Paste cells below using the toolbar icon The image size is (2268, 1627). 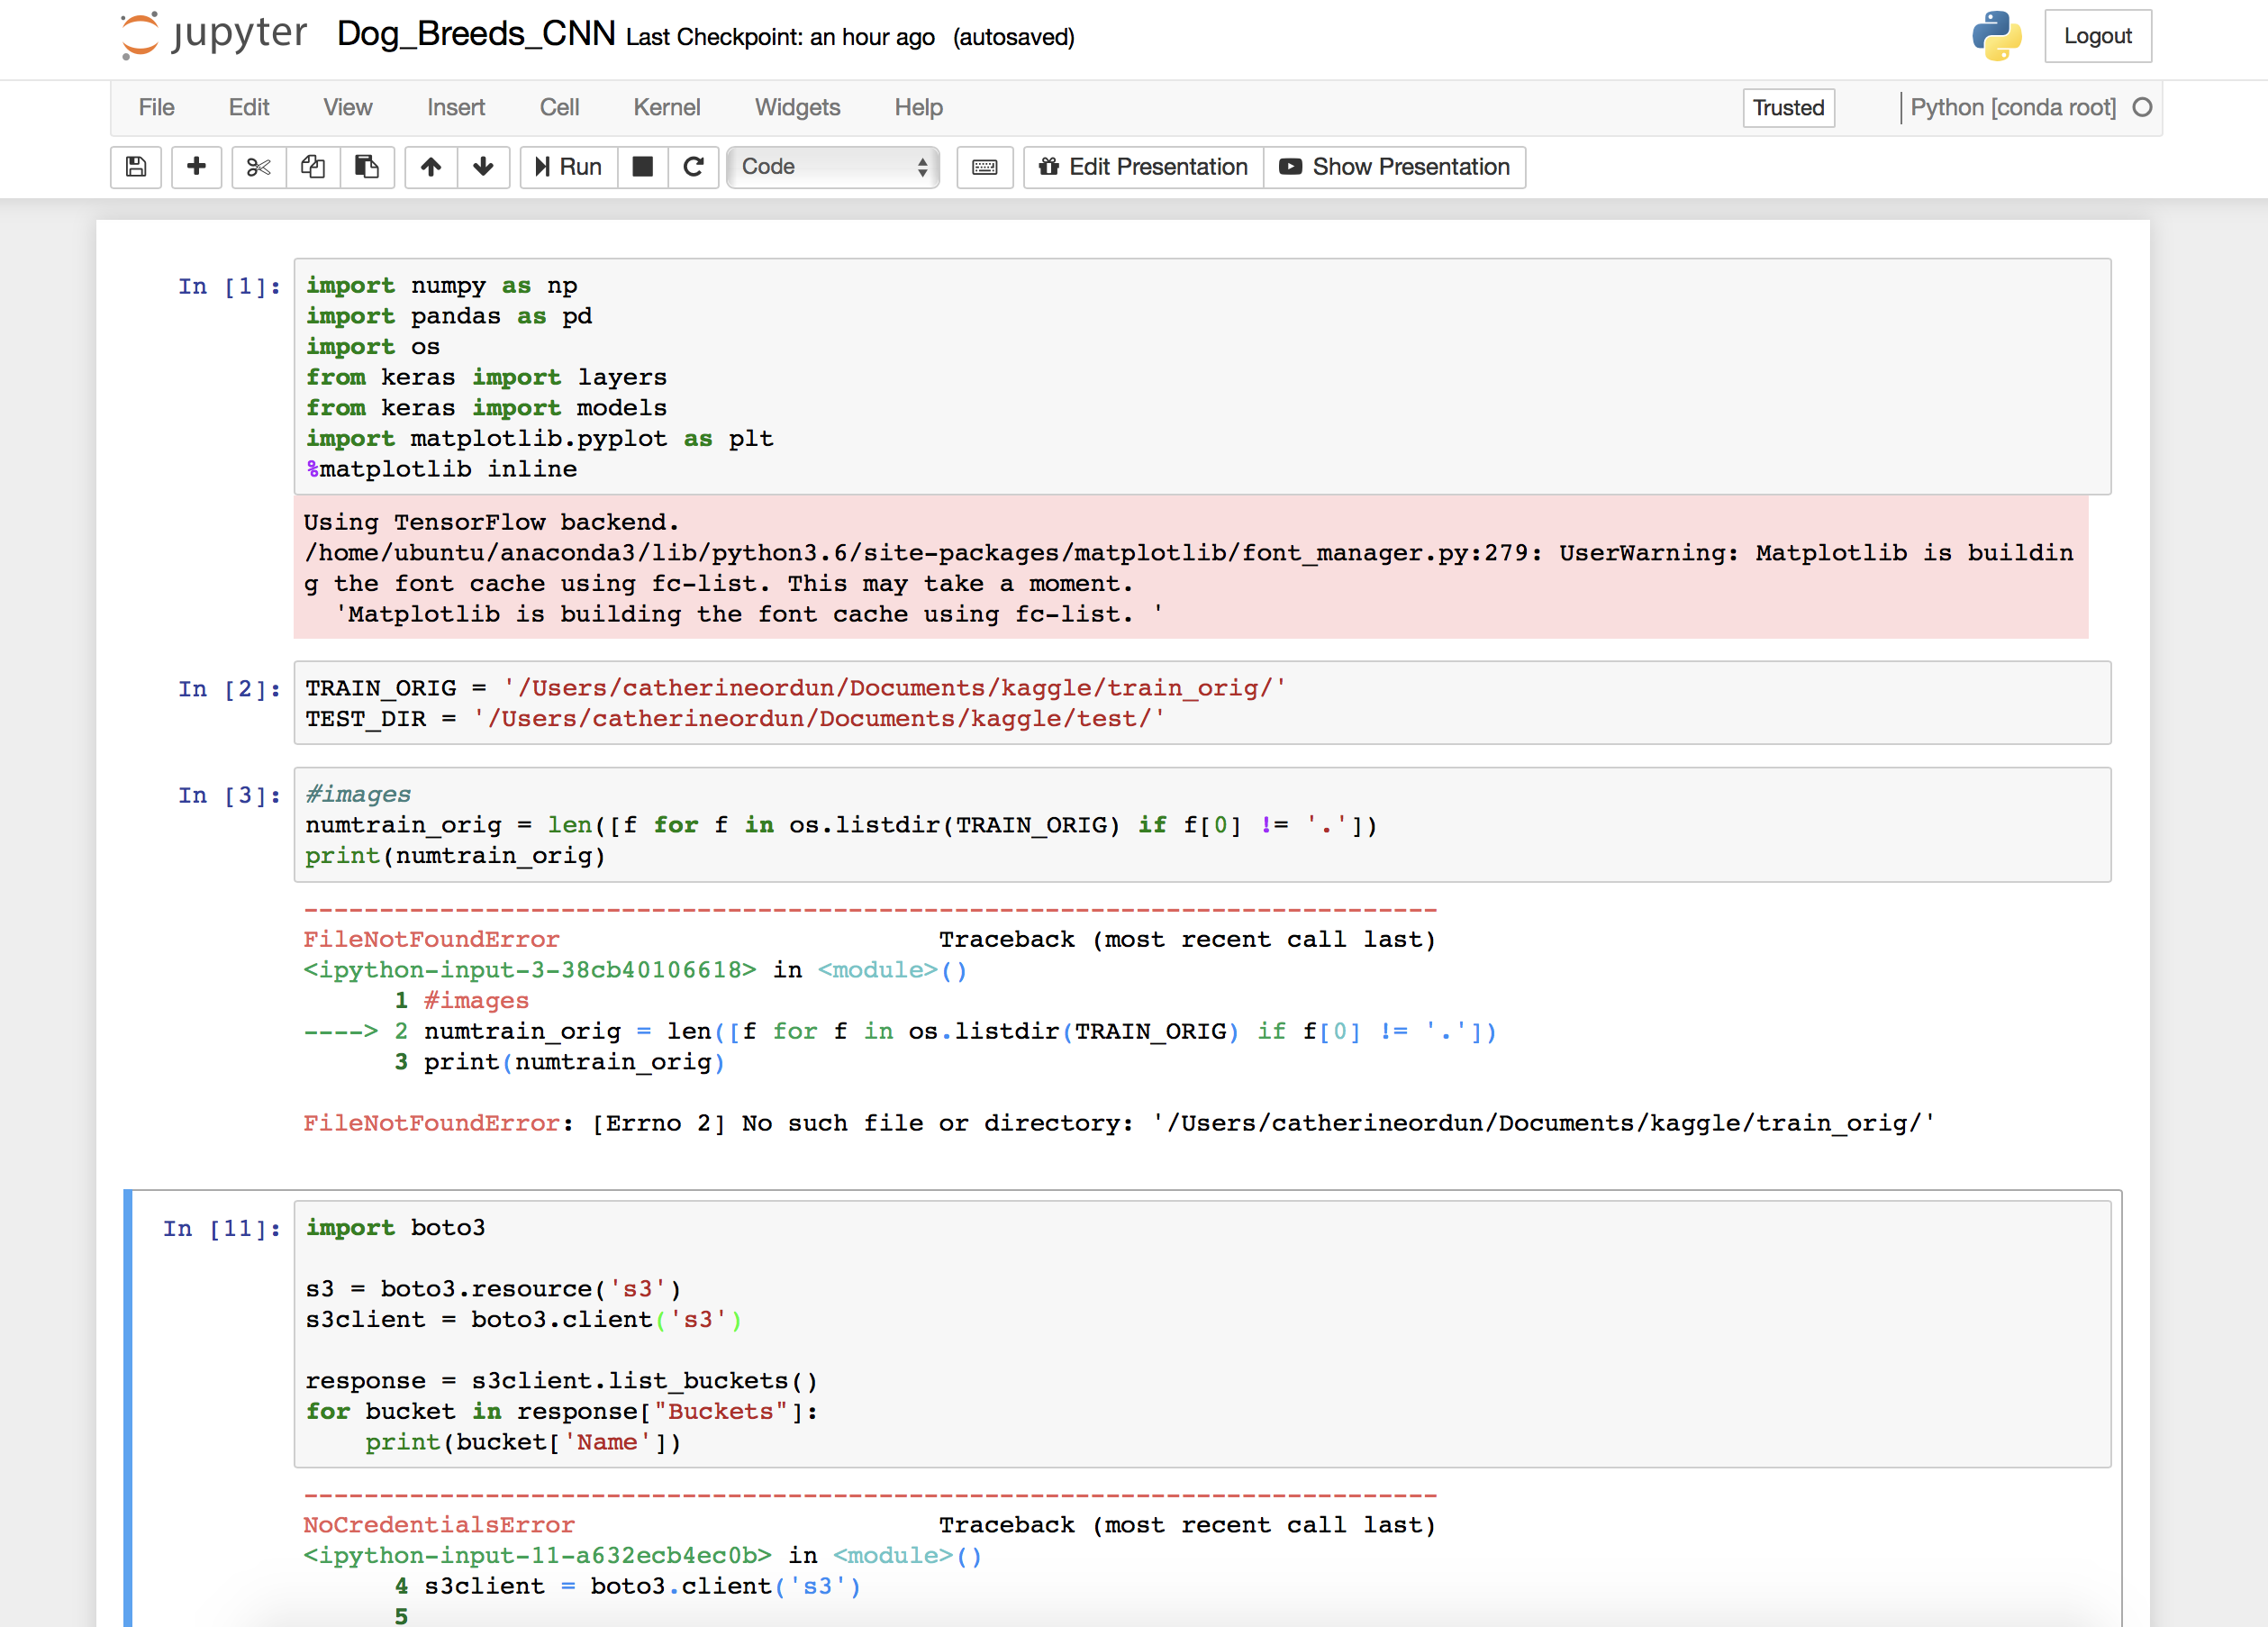pos(367,167)
